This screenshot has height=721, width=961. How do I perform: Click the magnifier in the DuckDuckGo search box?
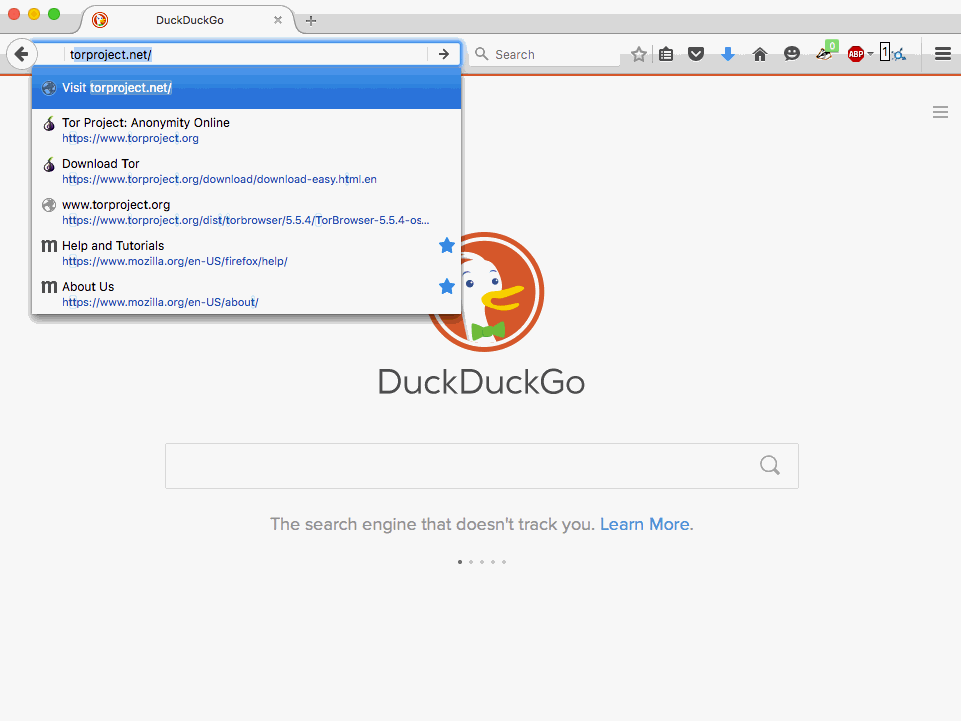pos(770,466)
